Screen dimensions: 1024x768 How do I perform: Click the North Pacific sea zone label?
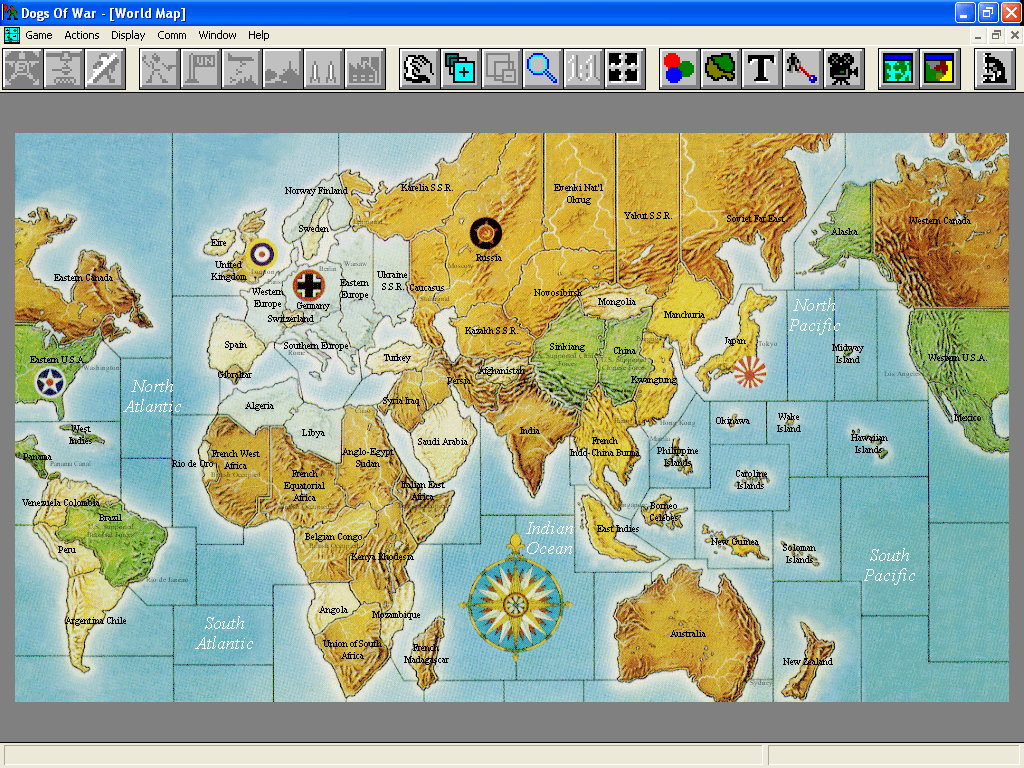814,315
